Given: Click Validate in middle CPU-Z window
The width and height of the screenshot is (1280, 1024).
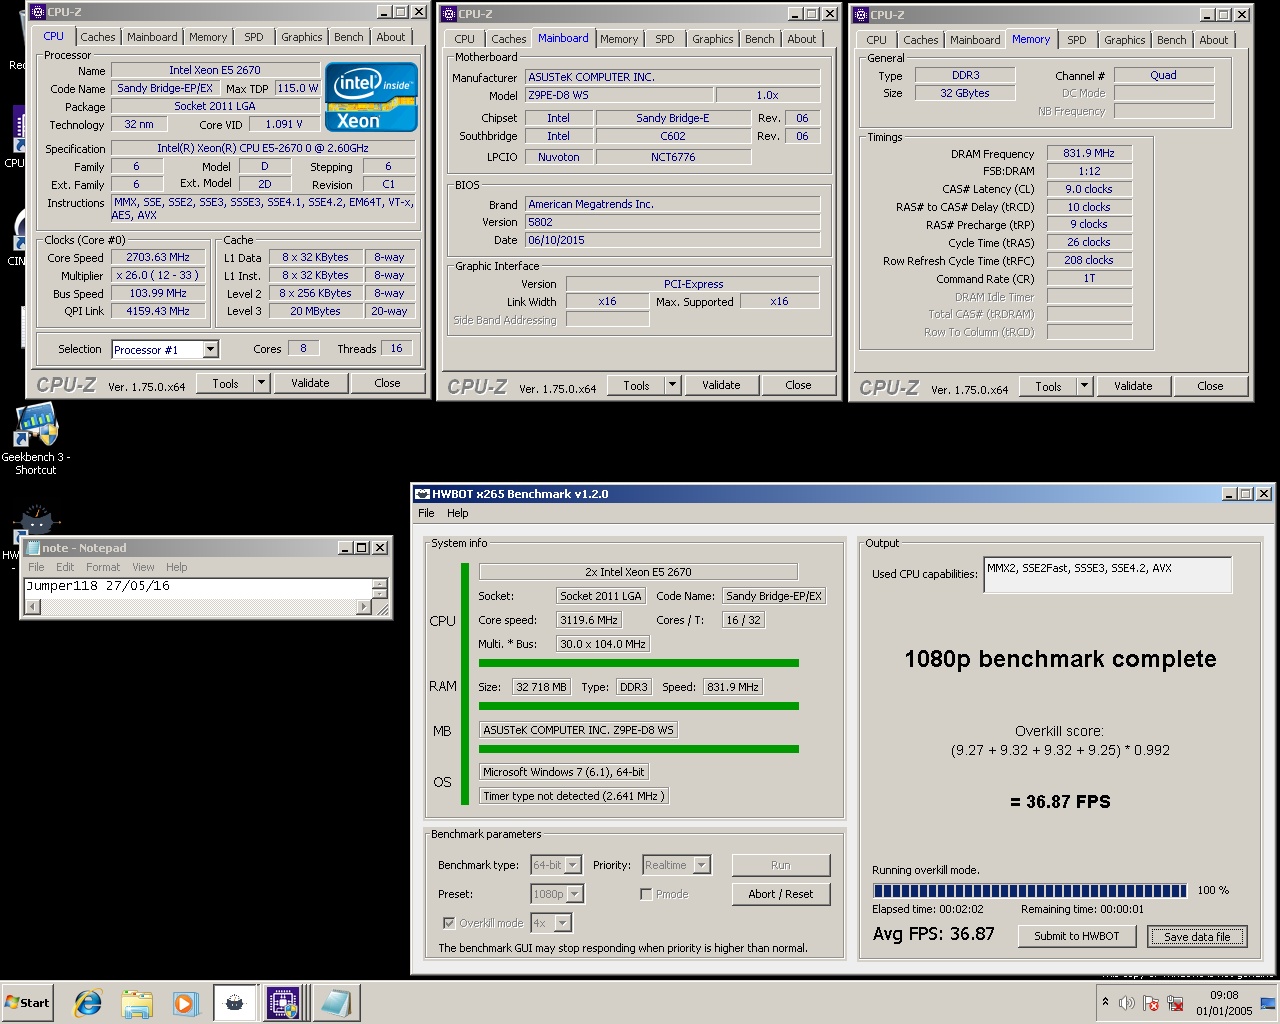Looking at the screenshot, I should pyautogui.click(x=721, y=385).
